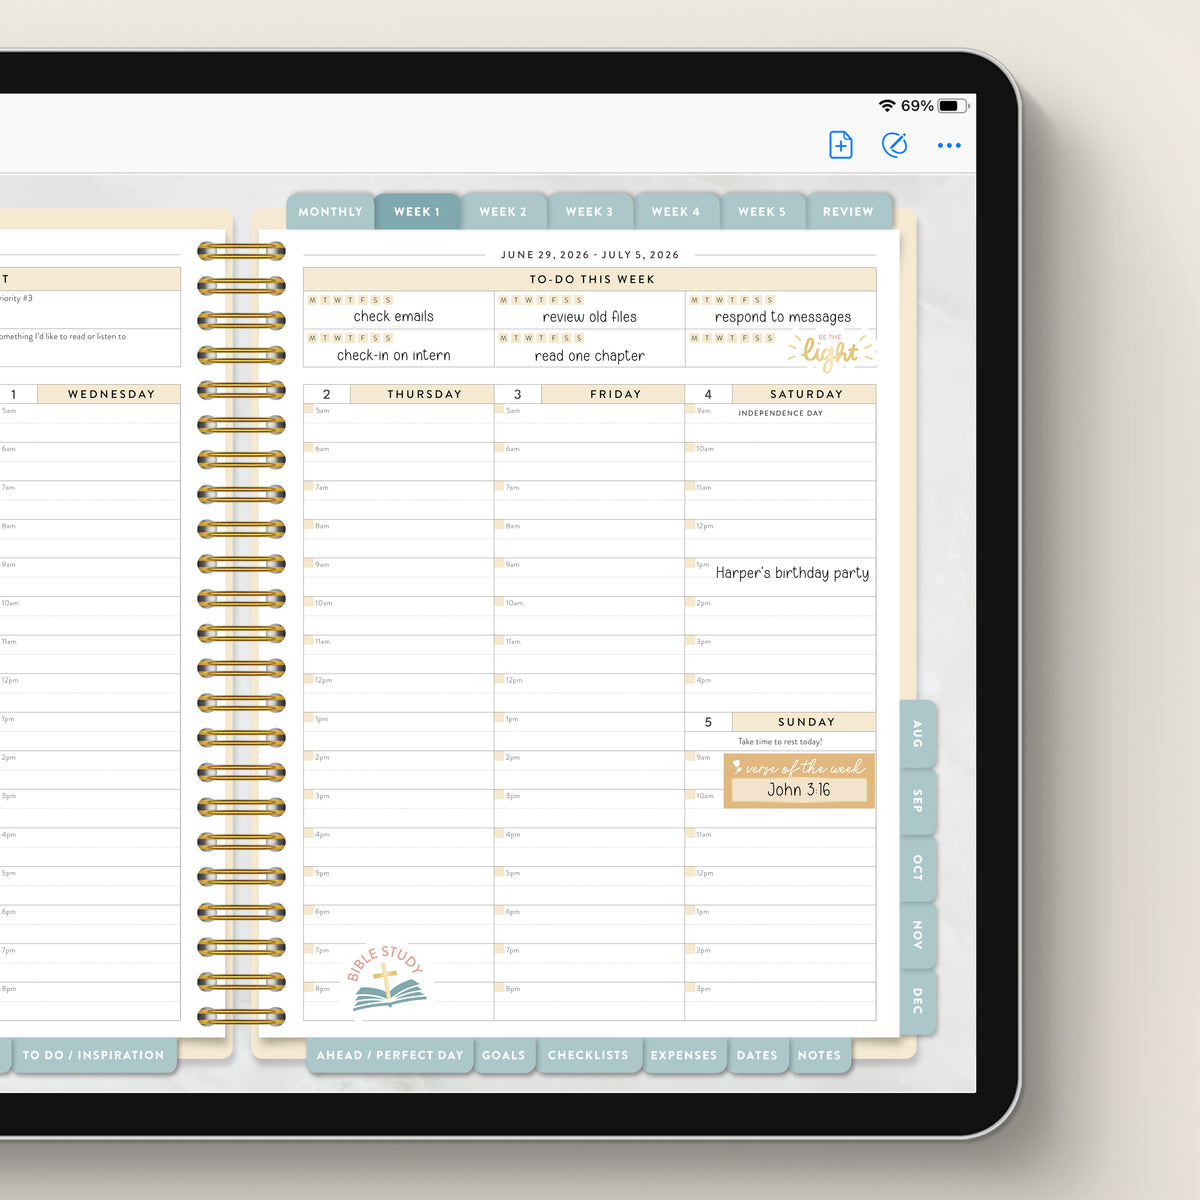This screenshot has height=1200, width=1200.
Task: Tick the Thursday 12pm checkbox
Action: [x=309, y=679]
